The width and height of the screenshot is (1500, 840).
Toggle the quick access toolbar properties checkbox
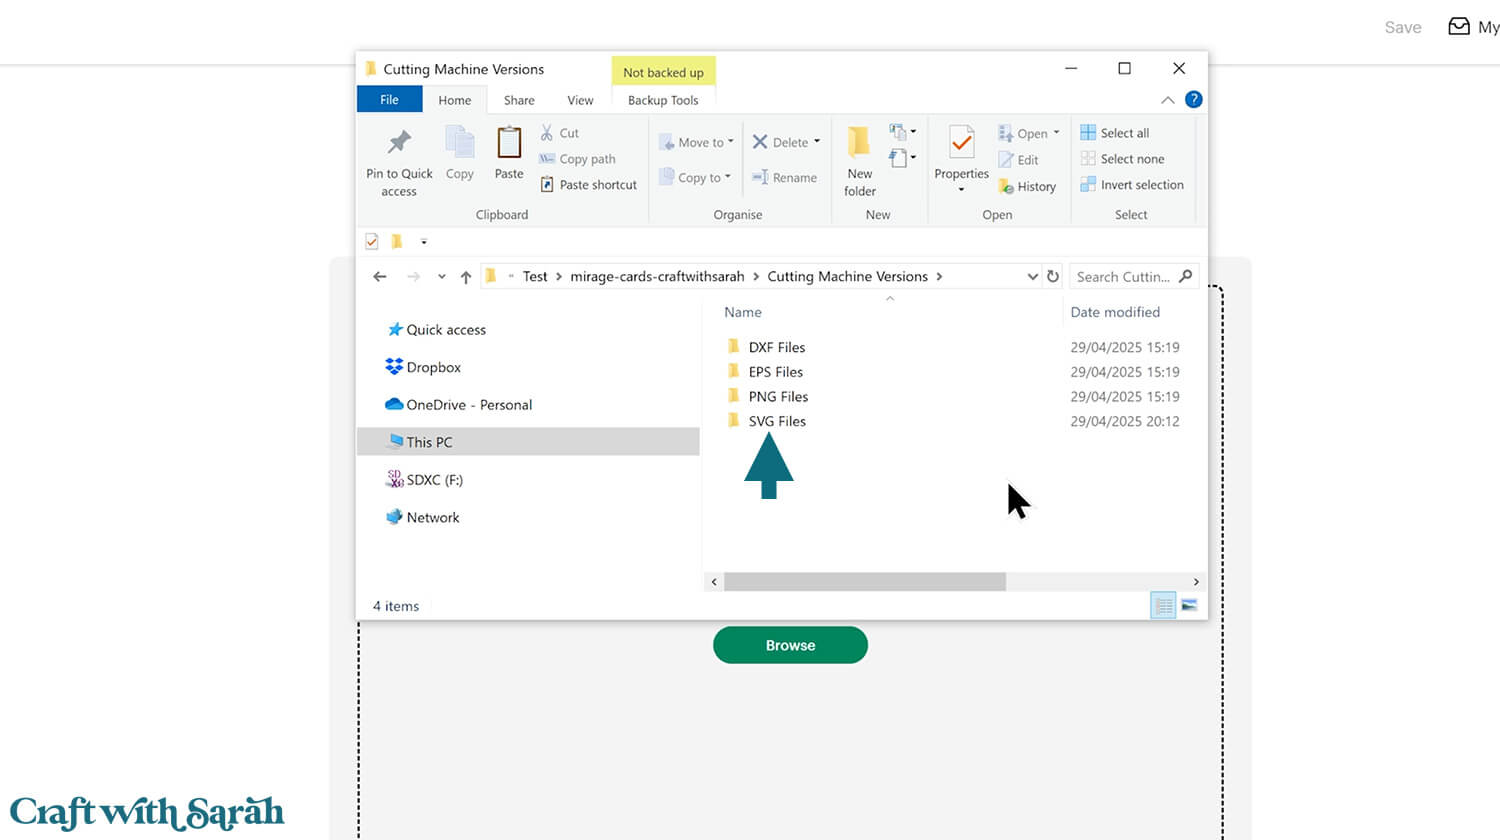coord(372,241)
